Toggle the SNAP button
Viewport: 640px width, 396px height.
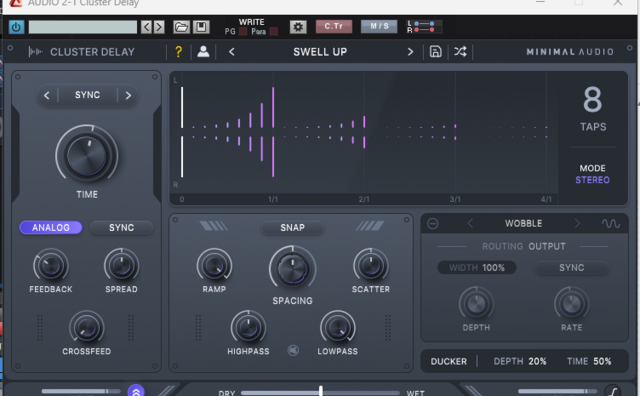292,227
